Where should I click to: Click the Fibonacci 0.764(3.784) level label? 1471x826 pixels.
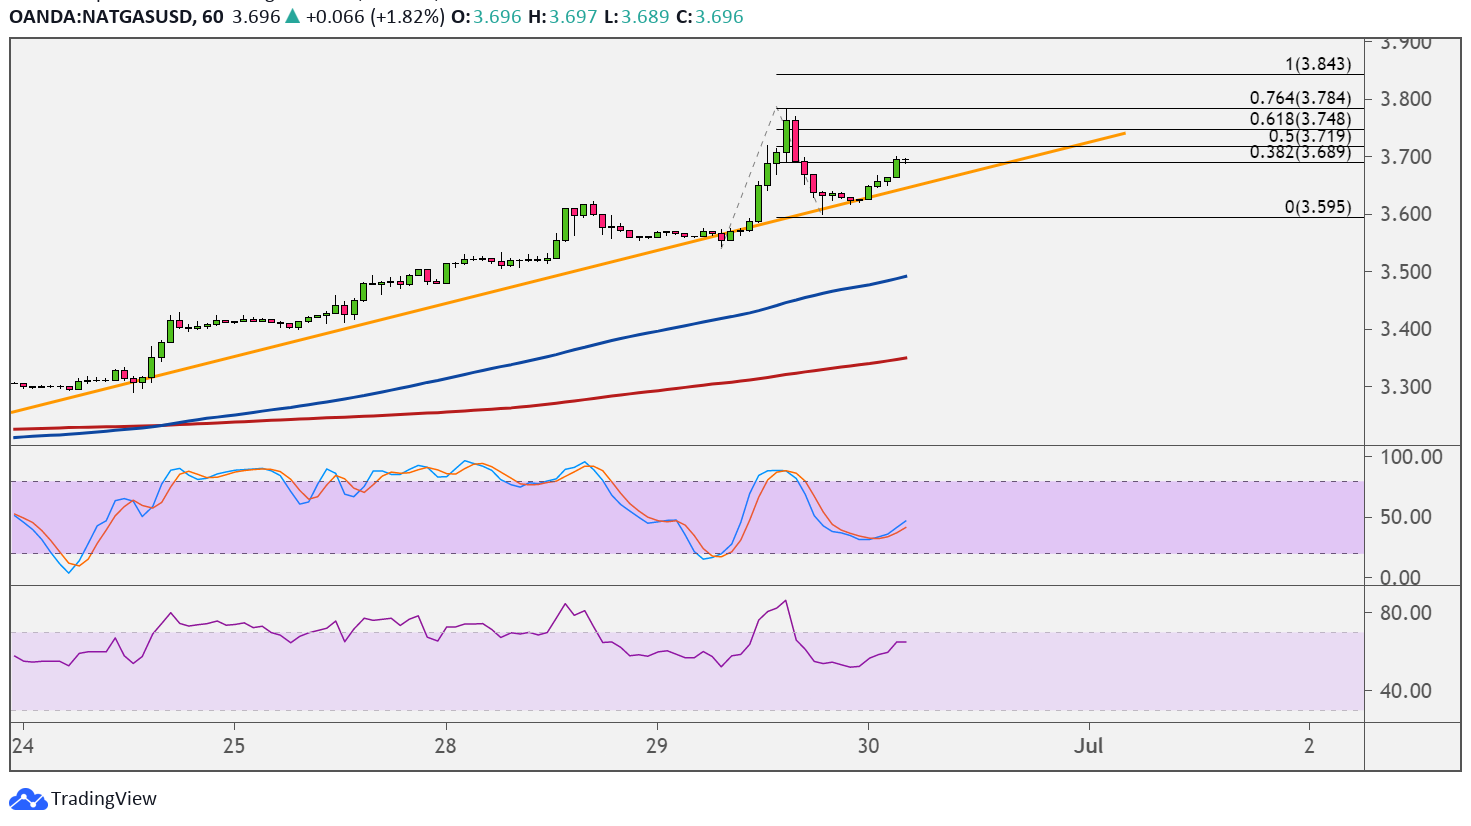pyautogui.click(x=1301, y=98)
